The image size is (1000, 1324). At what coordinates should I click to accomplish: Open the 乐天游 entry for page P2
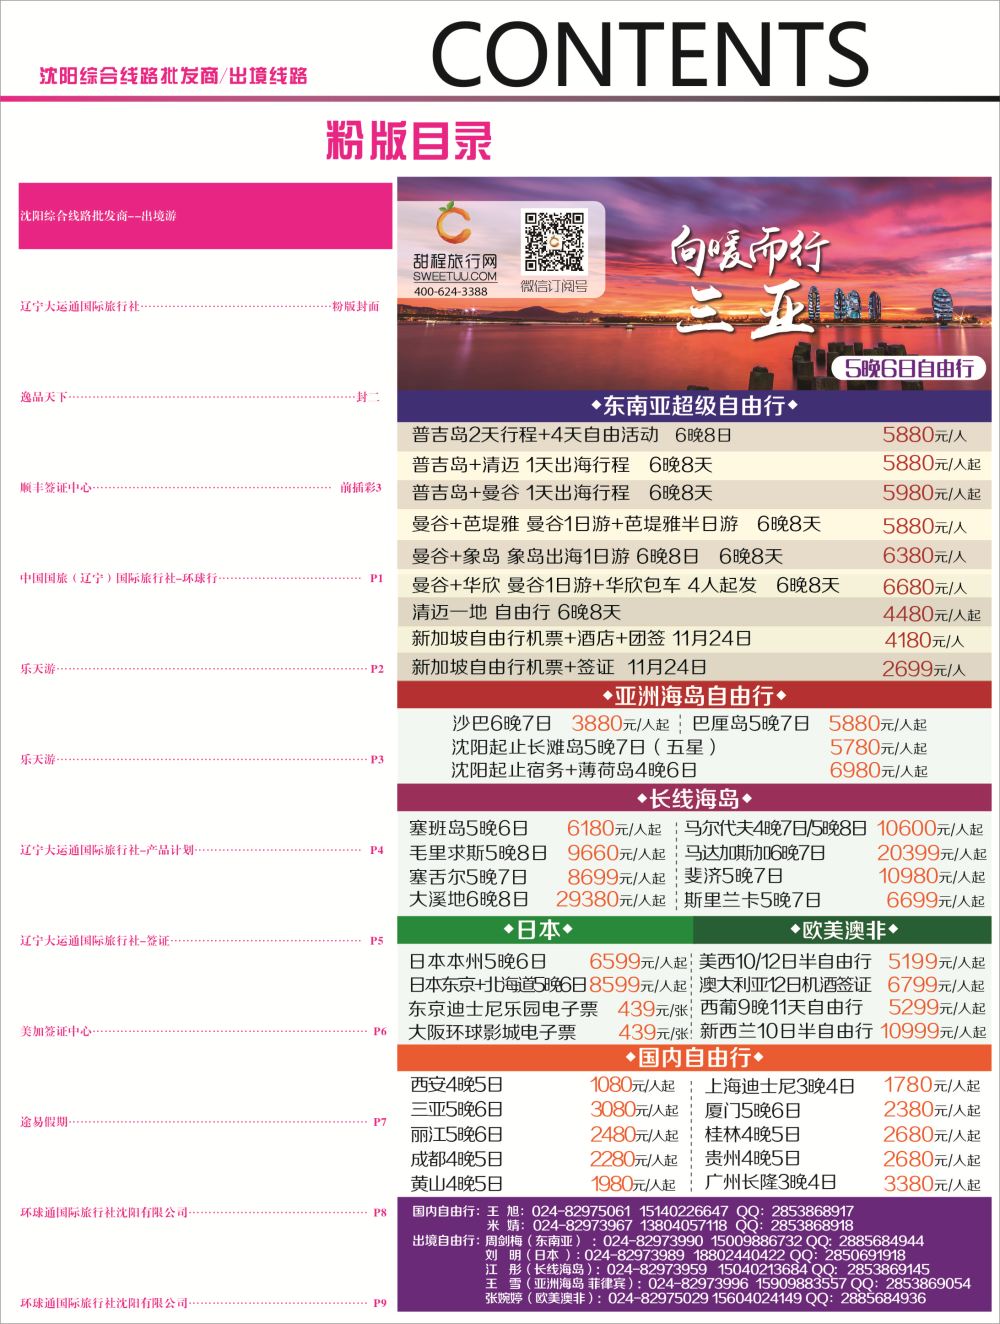[201, 668]
